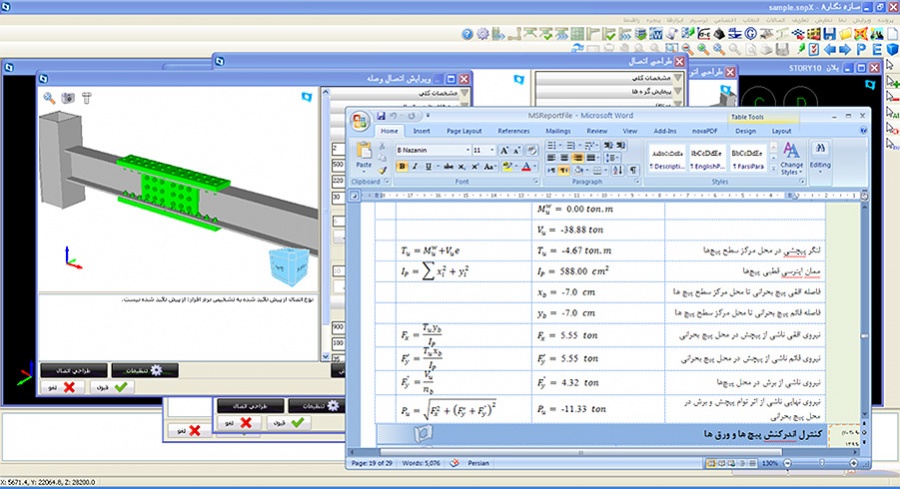Open the B Nazanin font name dropdown
This screenshot has width=900, height=489.
pyautogui.click(x=466, y=149)
